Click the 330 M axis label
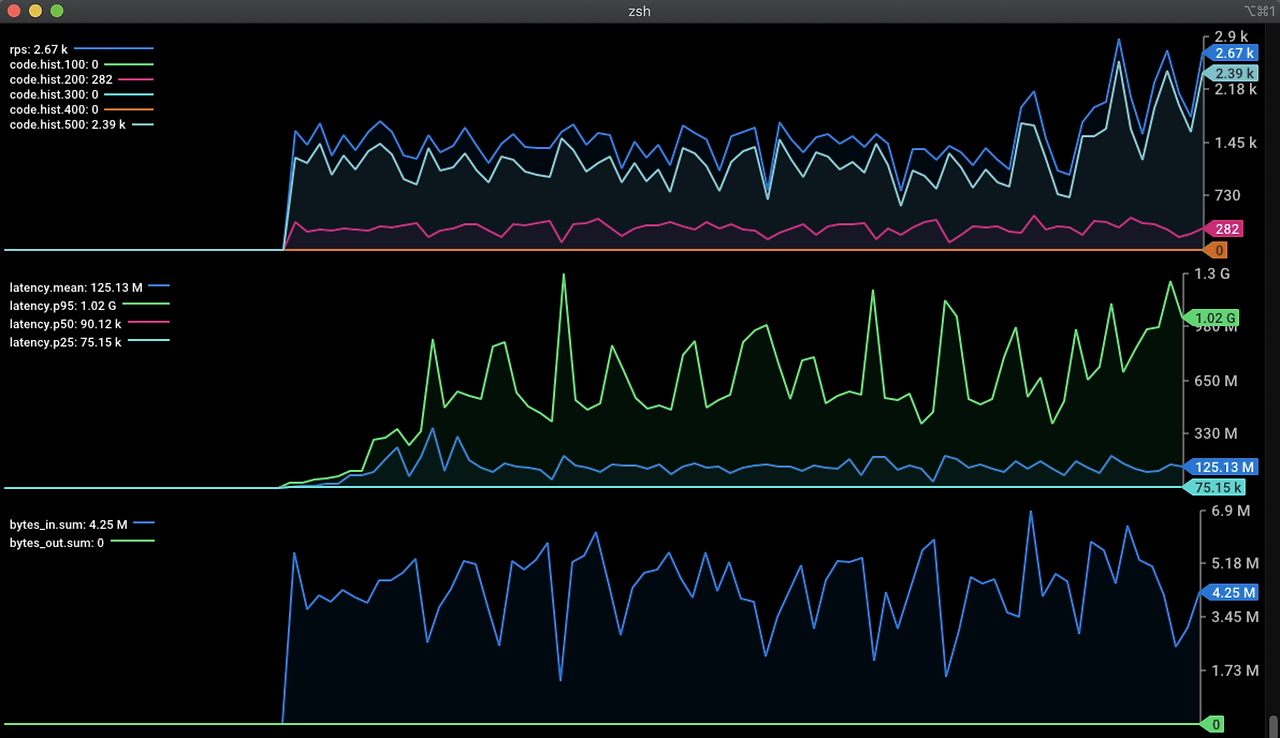Screen dimensions: 1280x738 click(1215, 433)
